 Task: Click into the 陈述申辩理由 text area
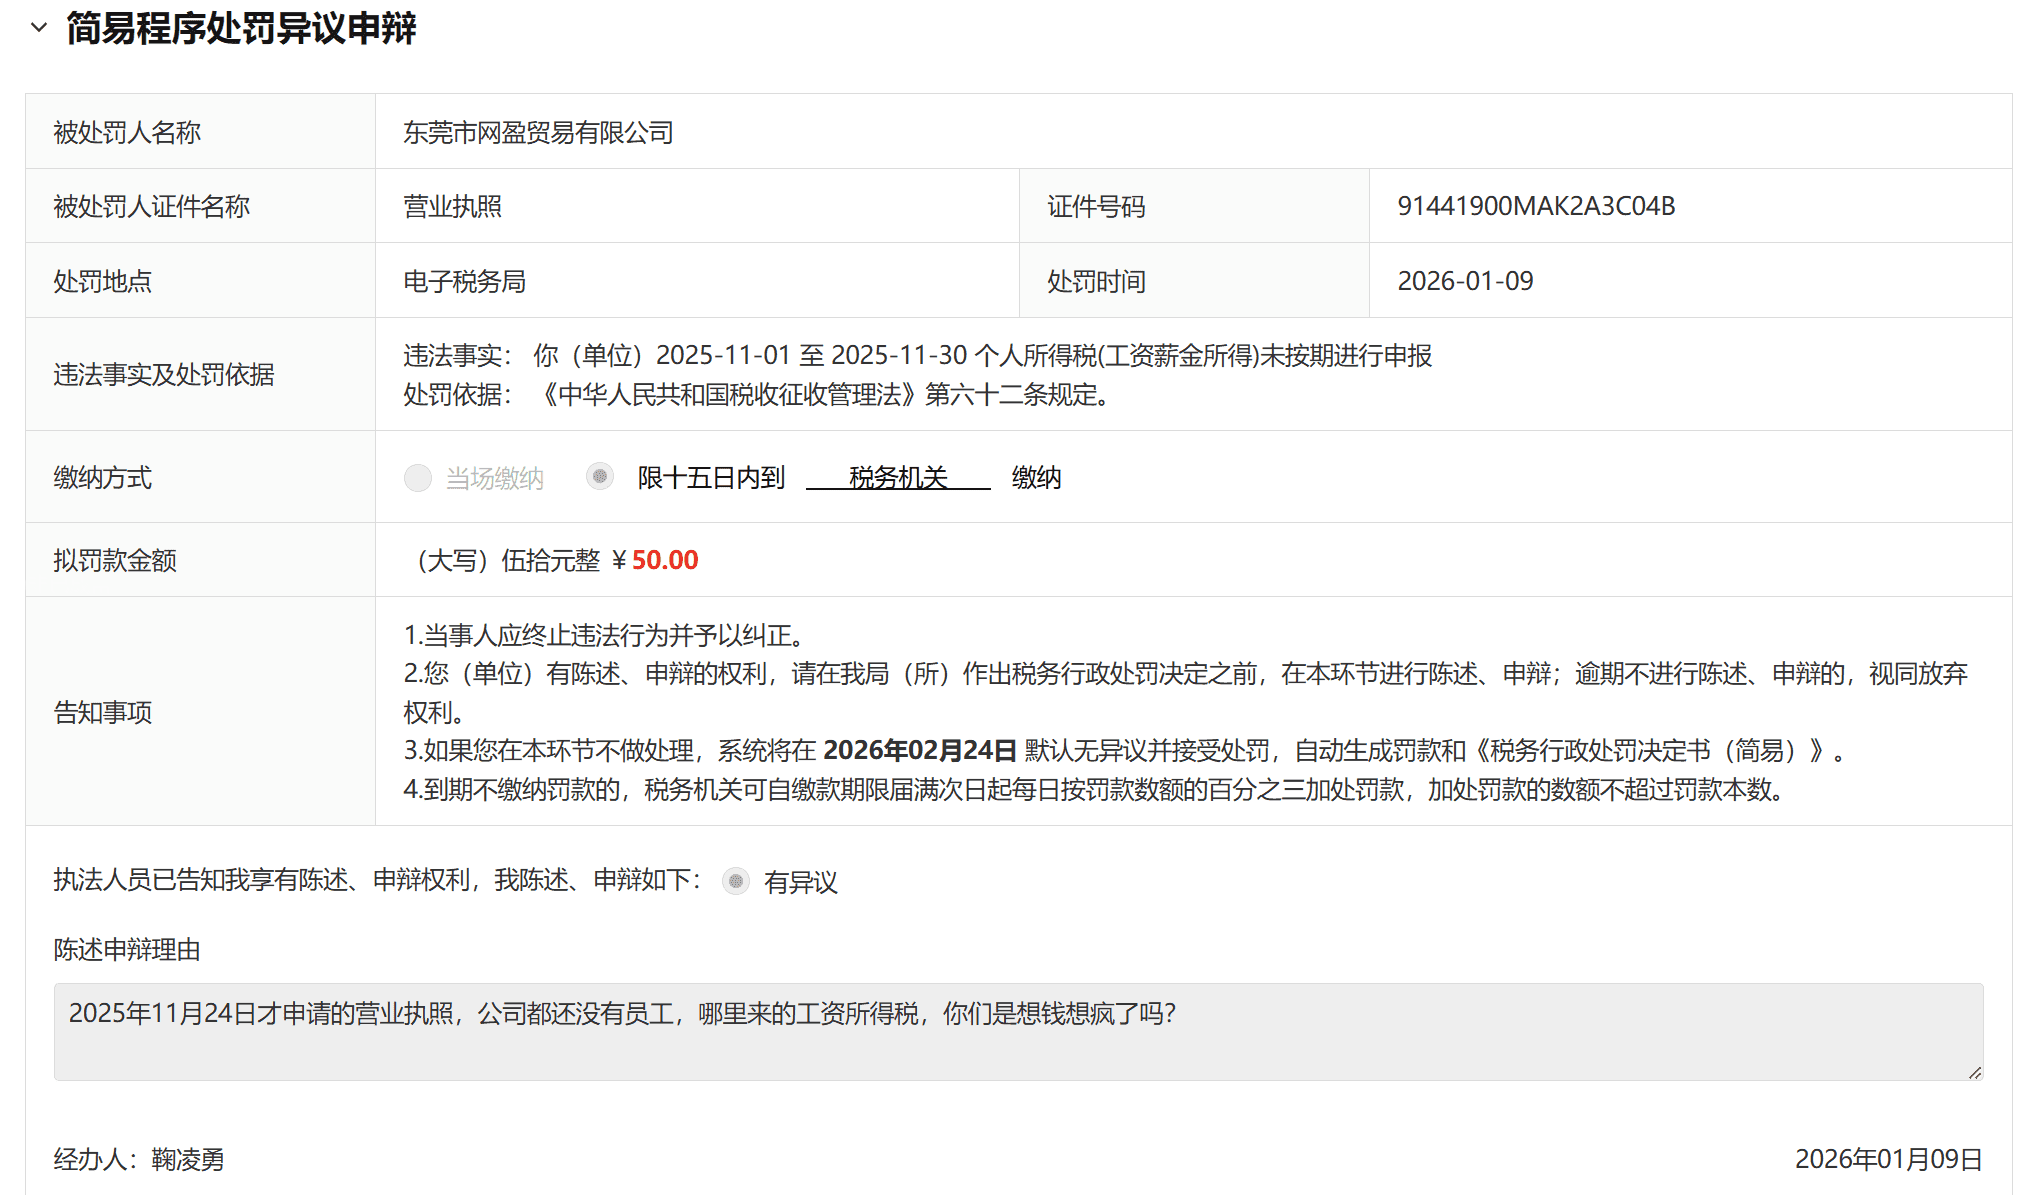point(1018,1031)
